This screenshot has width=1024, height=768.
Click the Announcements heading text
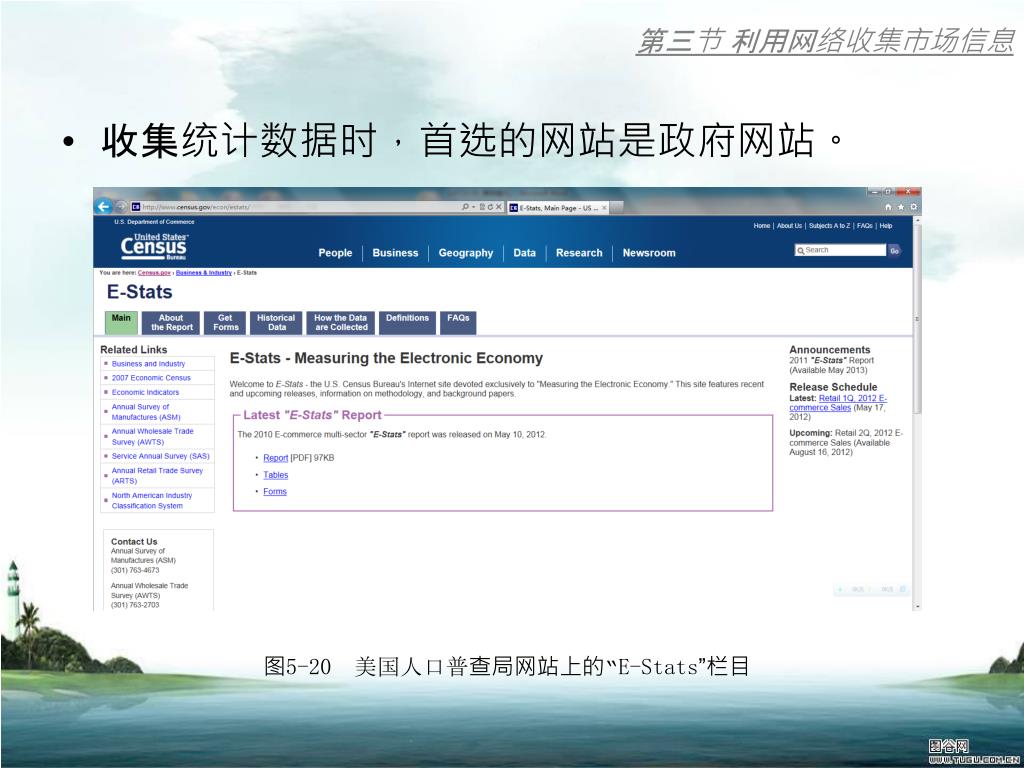pos(829,350)
